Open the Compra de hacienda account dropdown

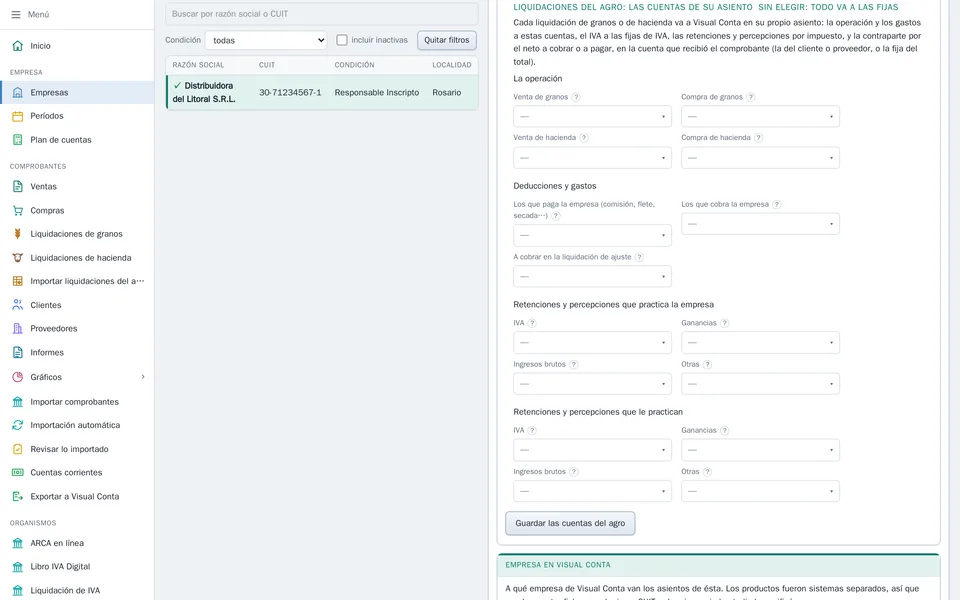click(x=760, y=158)
